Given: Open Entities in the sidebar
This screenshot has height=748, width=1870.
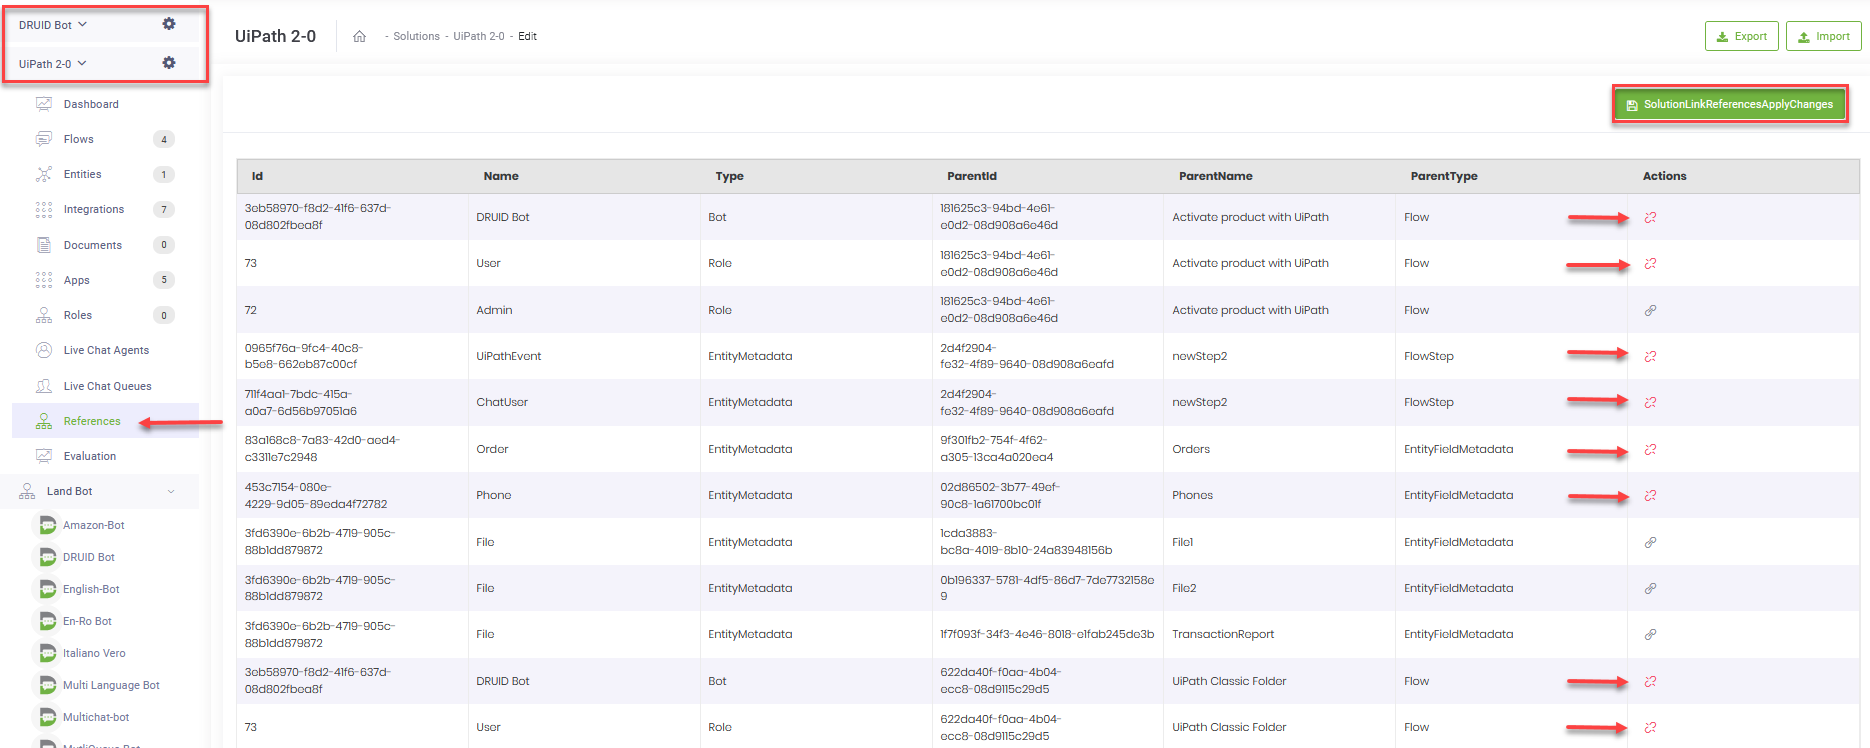Looking at the screenshot, I should pyautogui.click(x=83, y=174).
